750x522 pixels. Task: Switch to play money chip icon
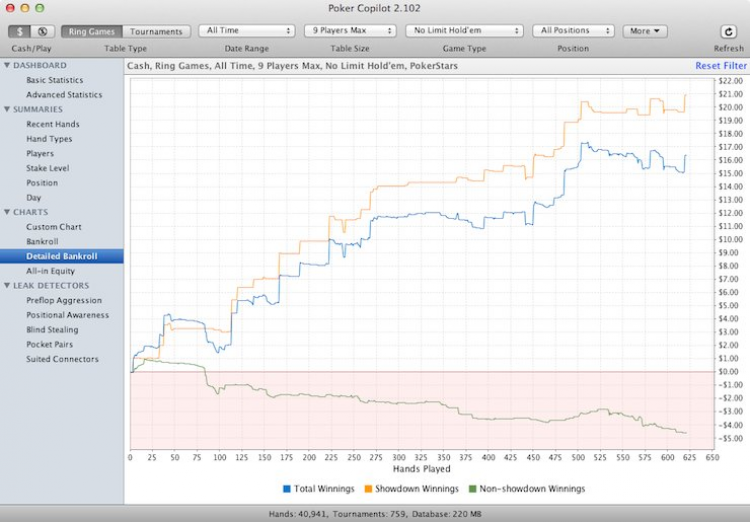point(42,31)
